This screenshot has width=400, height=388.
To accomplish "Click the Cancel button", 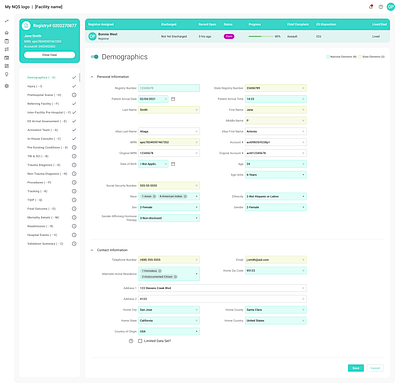I will (375, 368).
